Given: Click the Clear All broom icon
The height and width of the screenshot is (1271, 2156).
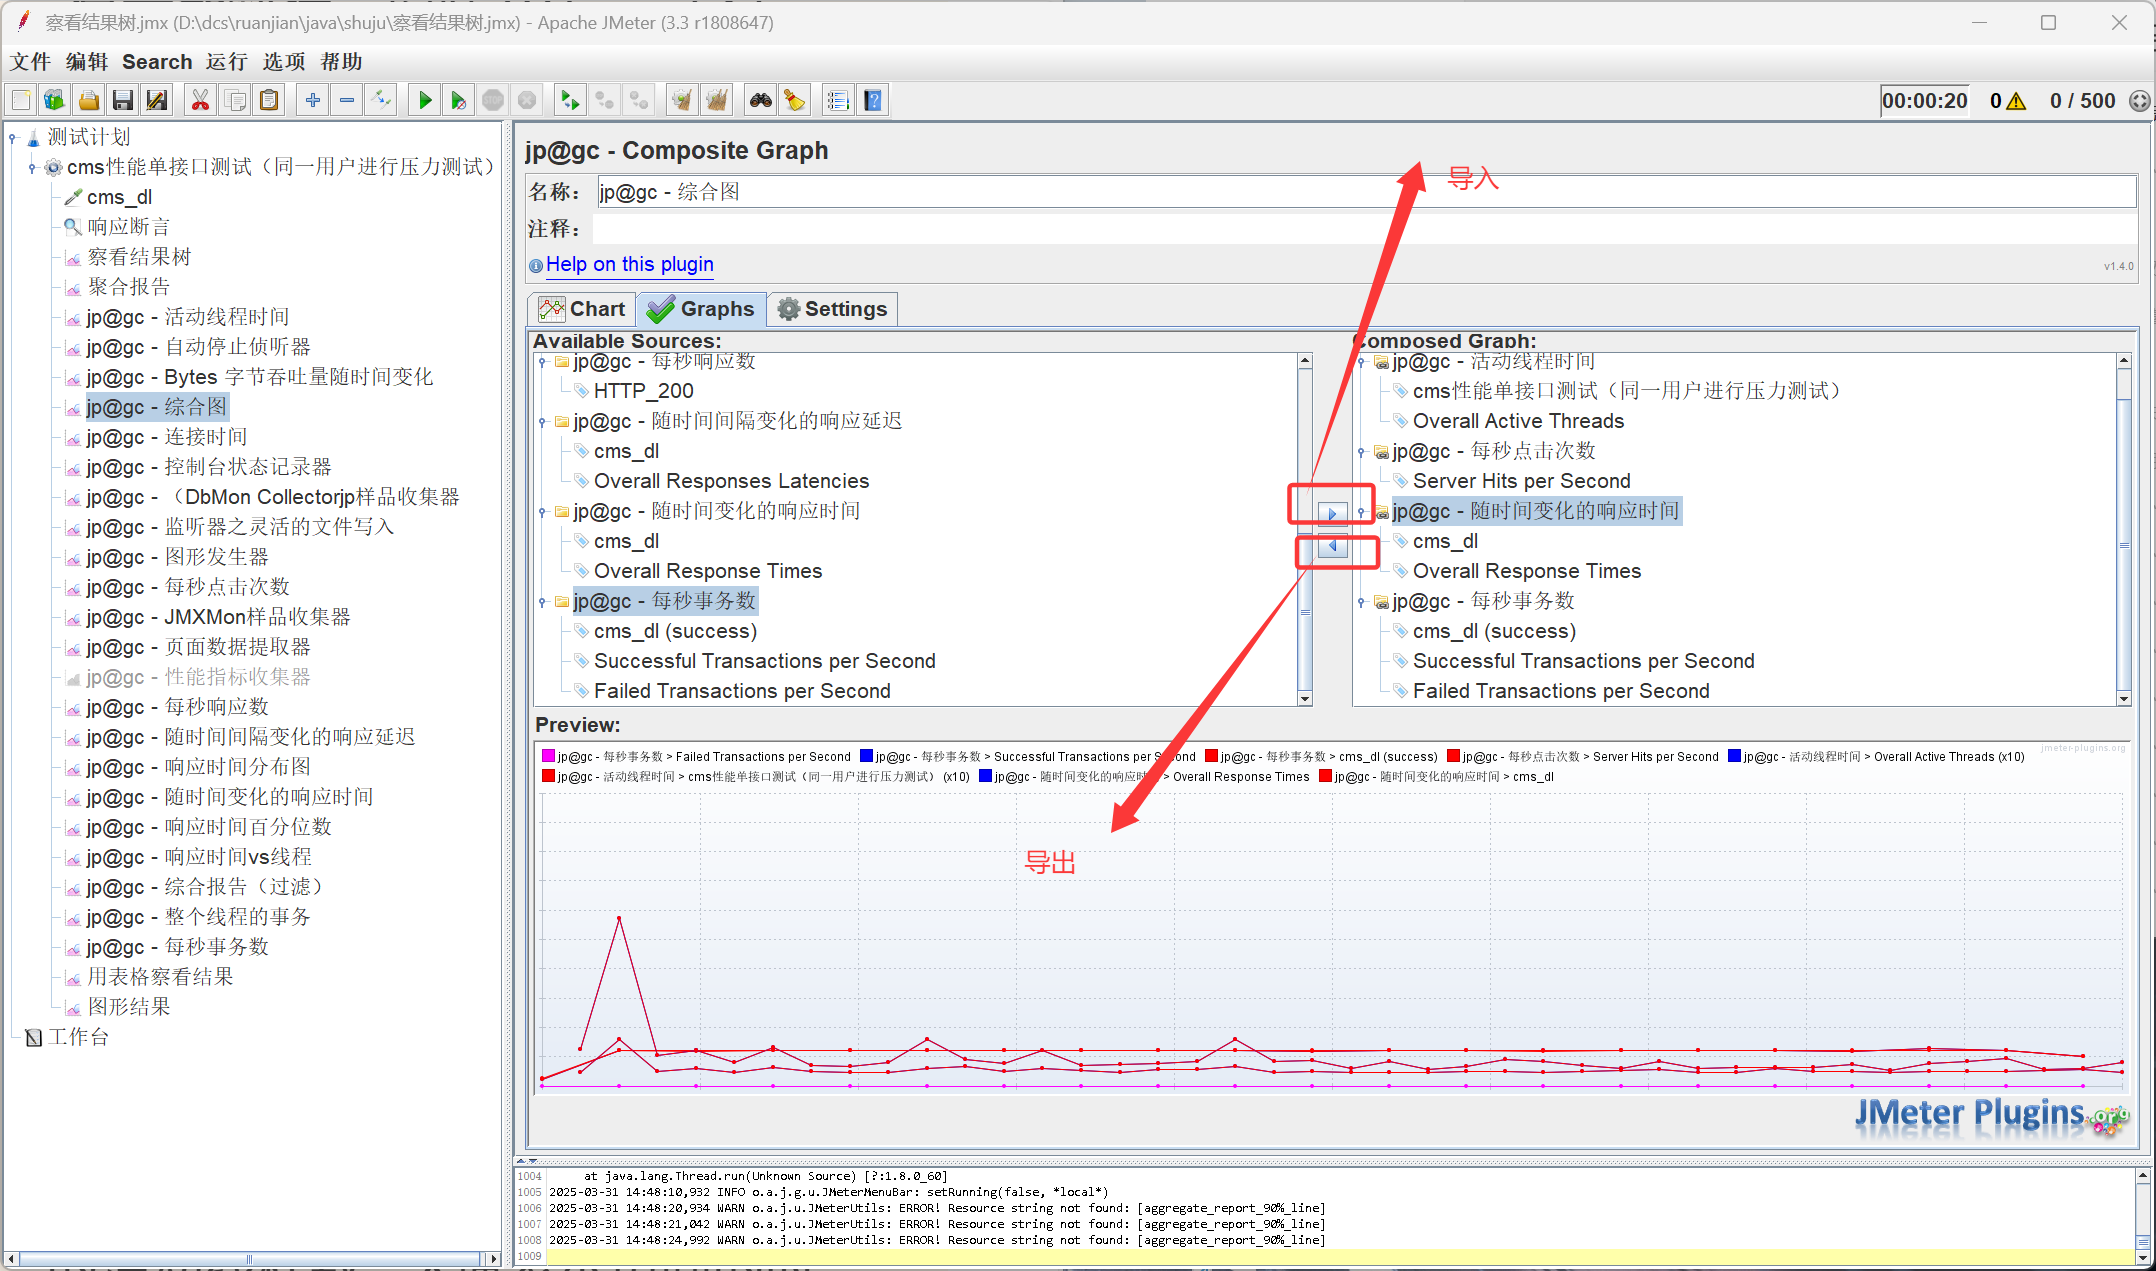Looking at the screenshot, I should (717, 100).
